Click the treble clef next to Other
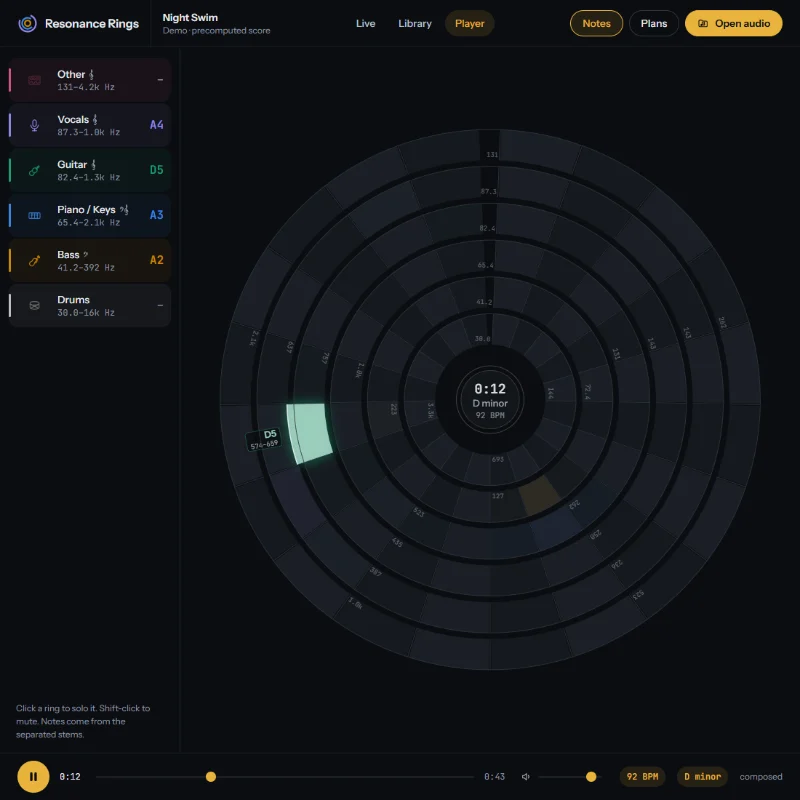800x800 pixels. (x=91, y=74)
